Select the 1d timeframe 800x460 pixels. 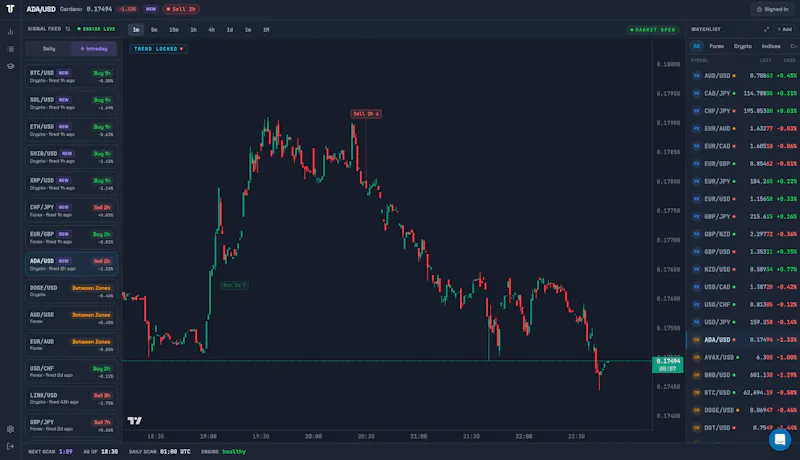[x=230, y=30]
